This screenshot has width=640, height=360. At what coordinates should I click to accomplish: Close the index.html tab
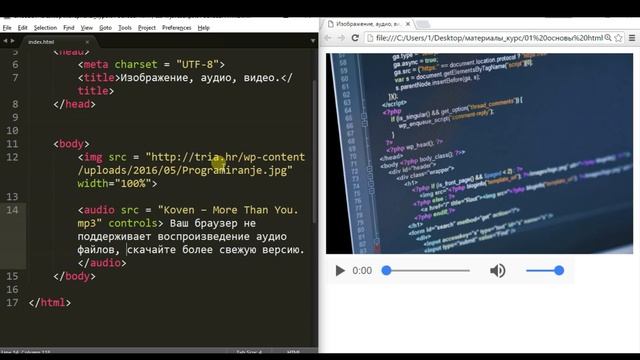click(87, 42)
